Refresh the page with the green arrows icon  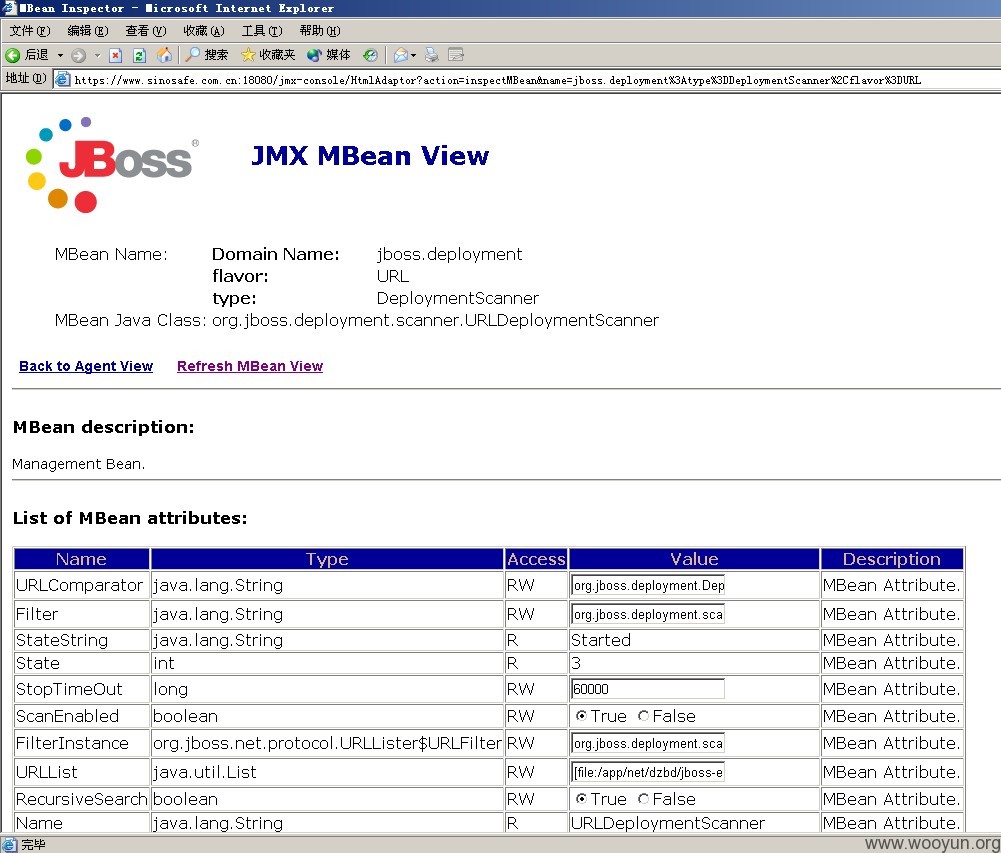(x=139, y=56)
